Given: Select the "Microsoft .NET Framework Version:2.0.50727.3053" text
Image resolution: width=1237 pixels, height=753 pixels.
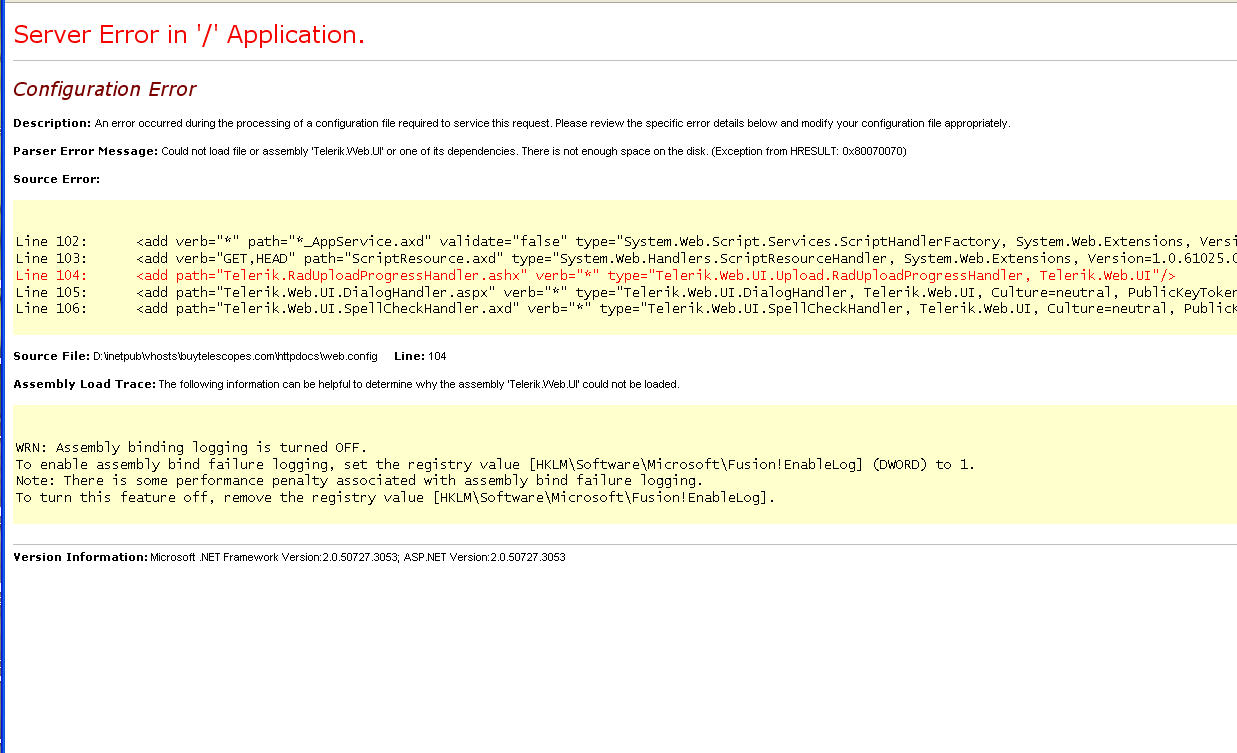Looking at the screenshot, I should point(274,557).
